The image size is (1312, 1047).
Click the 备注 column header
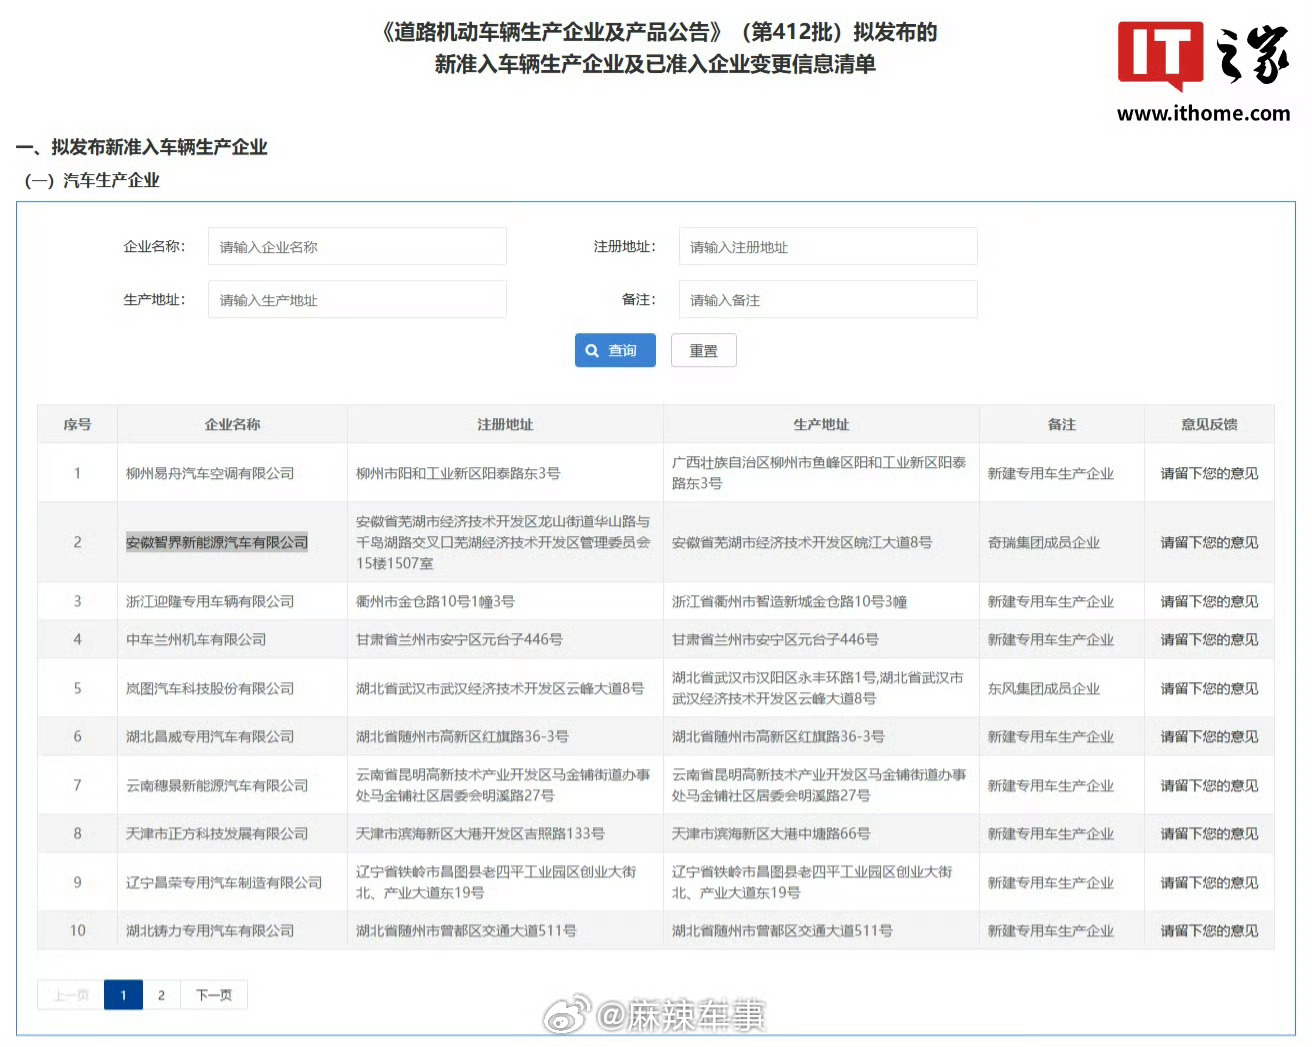1062,424
